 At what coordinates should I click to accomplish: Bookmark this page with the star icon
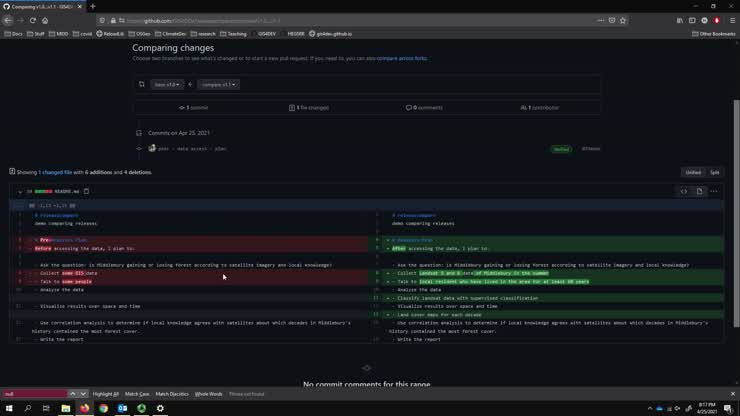pyautogui.click(x=623, y=20)
